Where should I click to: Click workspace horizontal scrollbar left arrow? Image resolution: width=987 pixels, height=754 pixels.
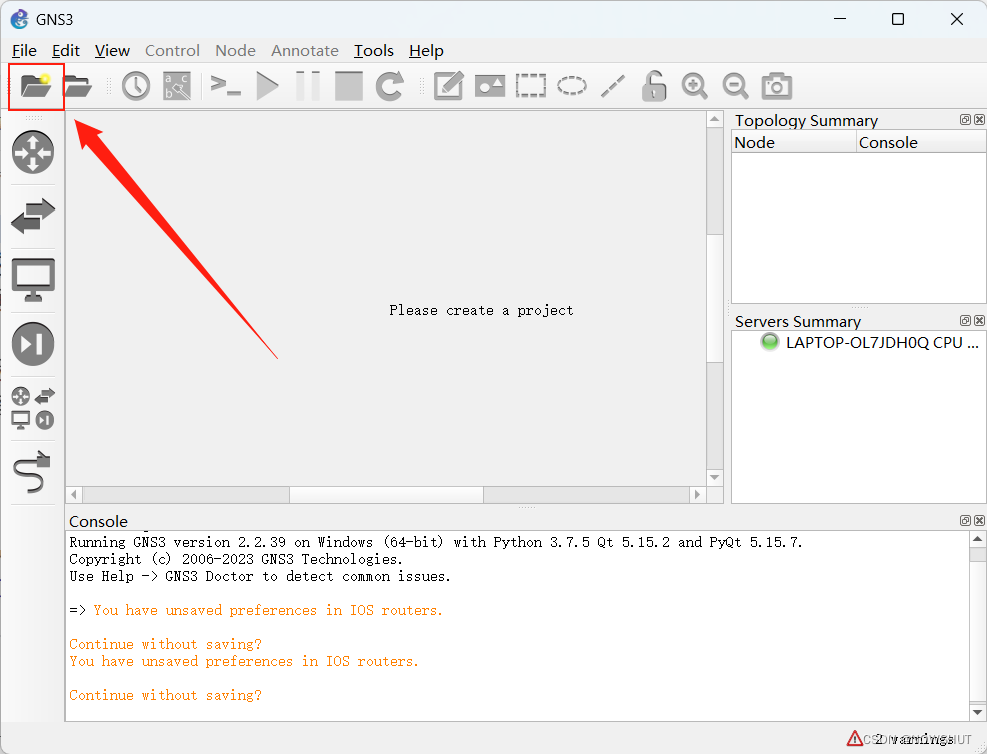pyautogui.click(x=74, y=495)
